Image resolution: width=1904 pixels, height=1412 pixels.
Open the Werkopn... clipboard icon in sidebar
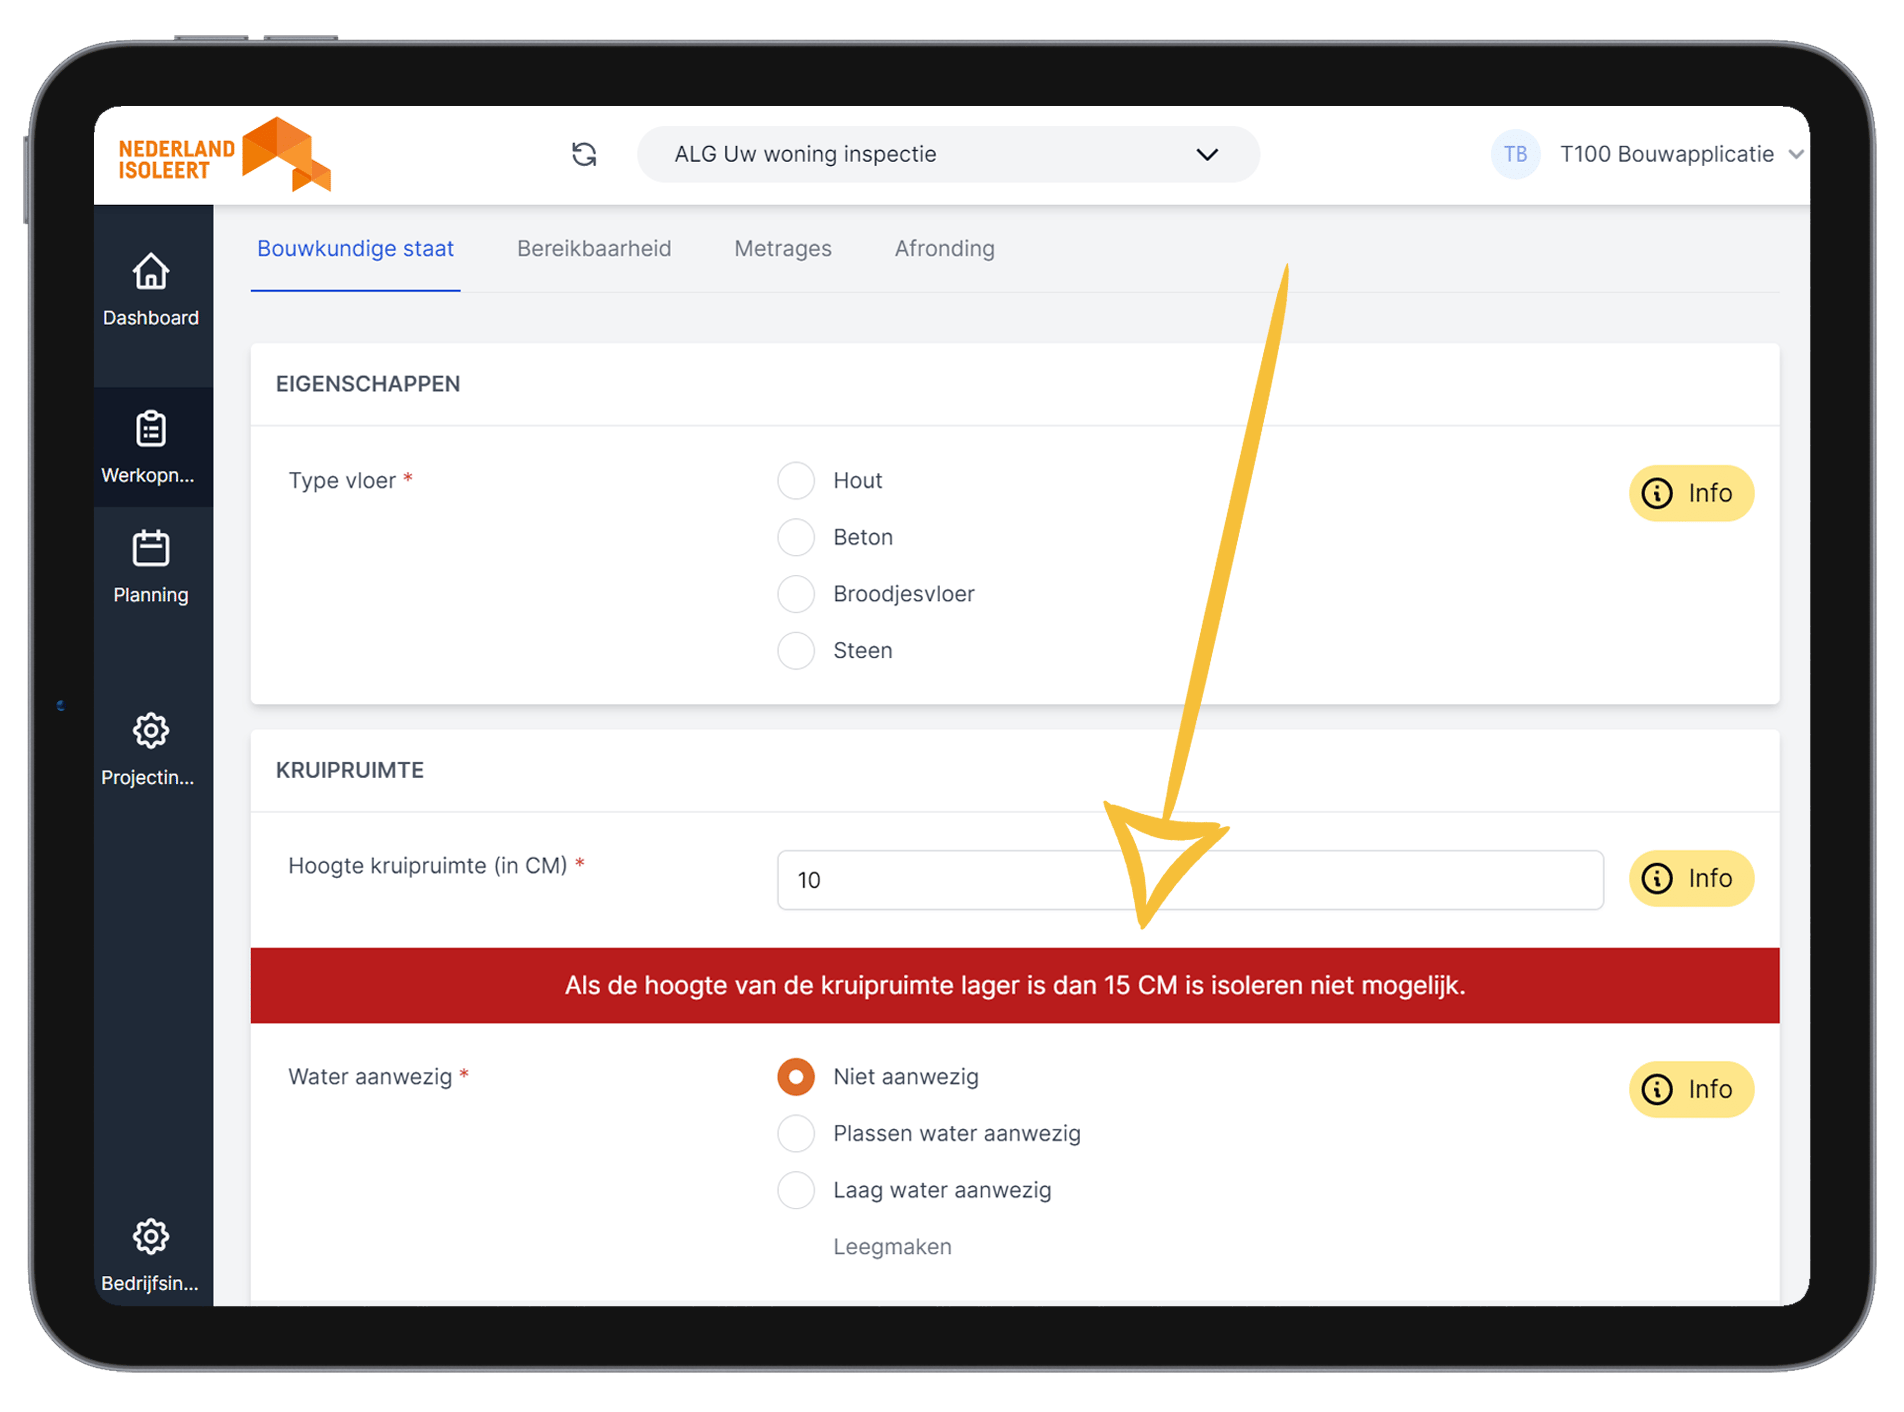(x=151, y=429)
